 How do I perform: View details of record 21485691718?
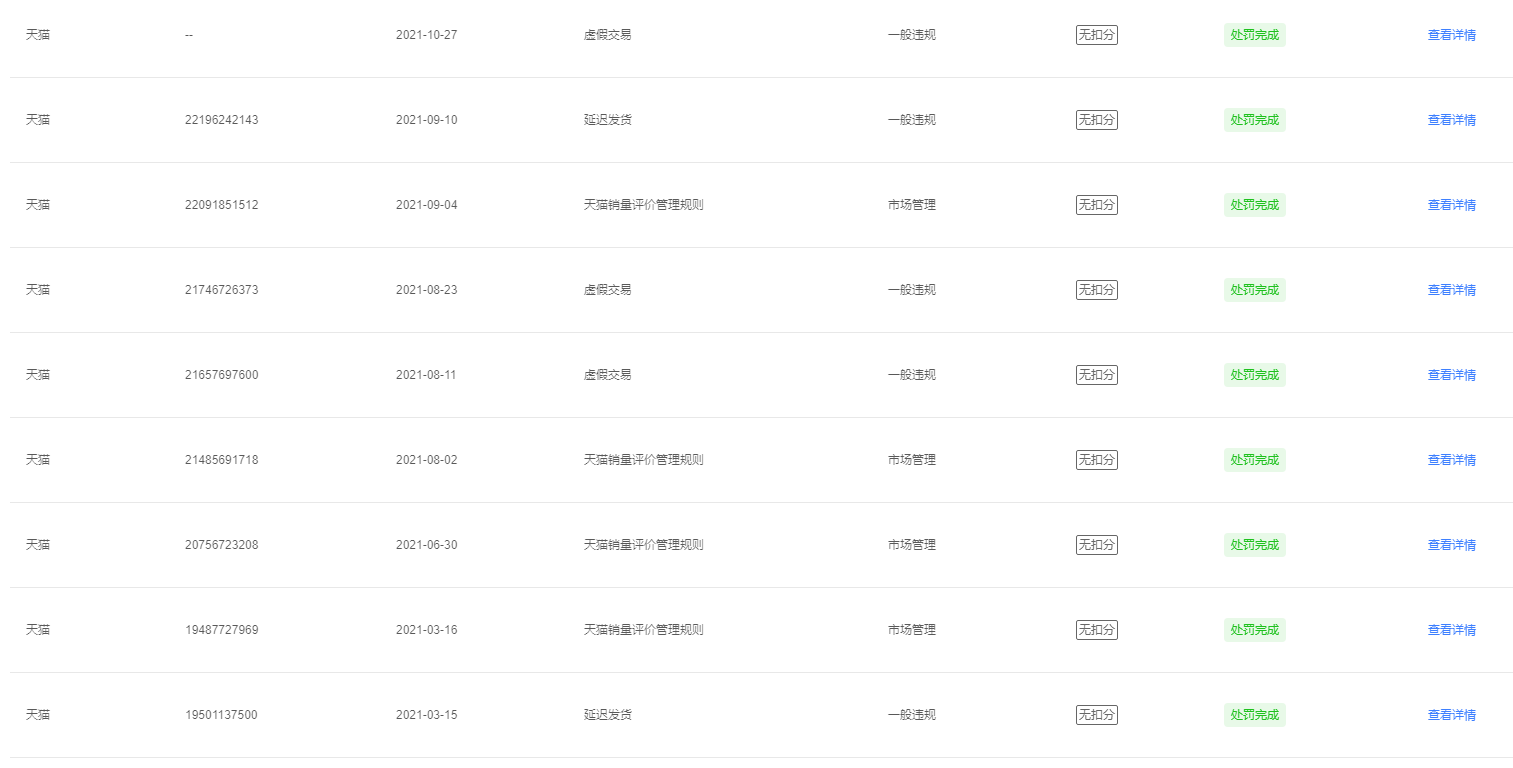(x=1451, y=460)
